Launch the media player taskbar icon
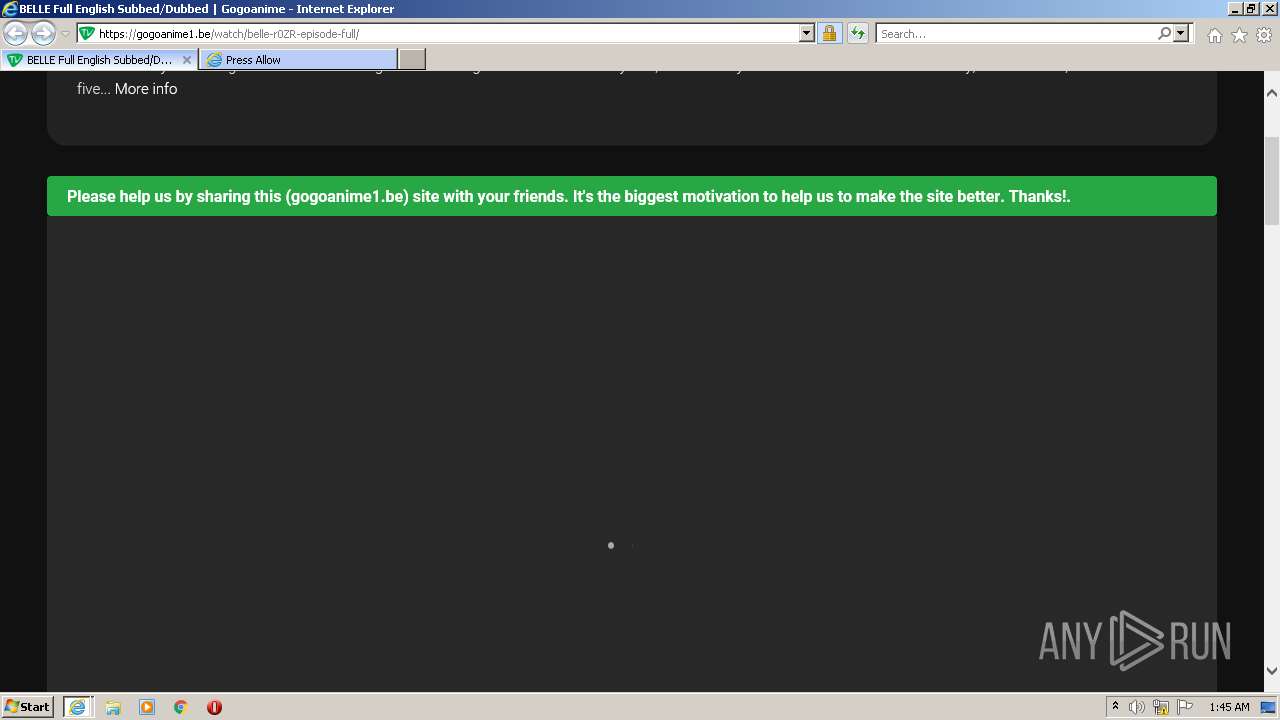The height and width of the screenshot is (720, 1280). pos(147,707)
